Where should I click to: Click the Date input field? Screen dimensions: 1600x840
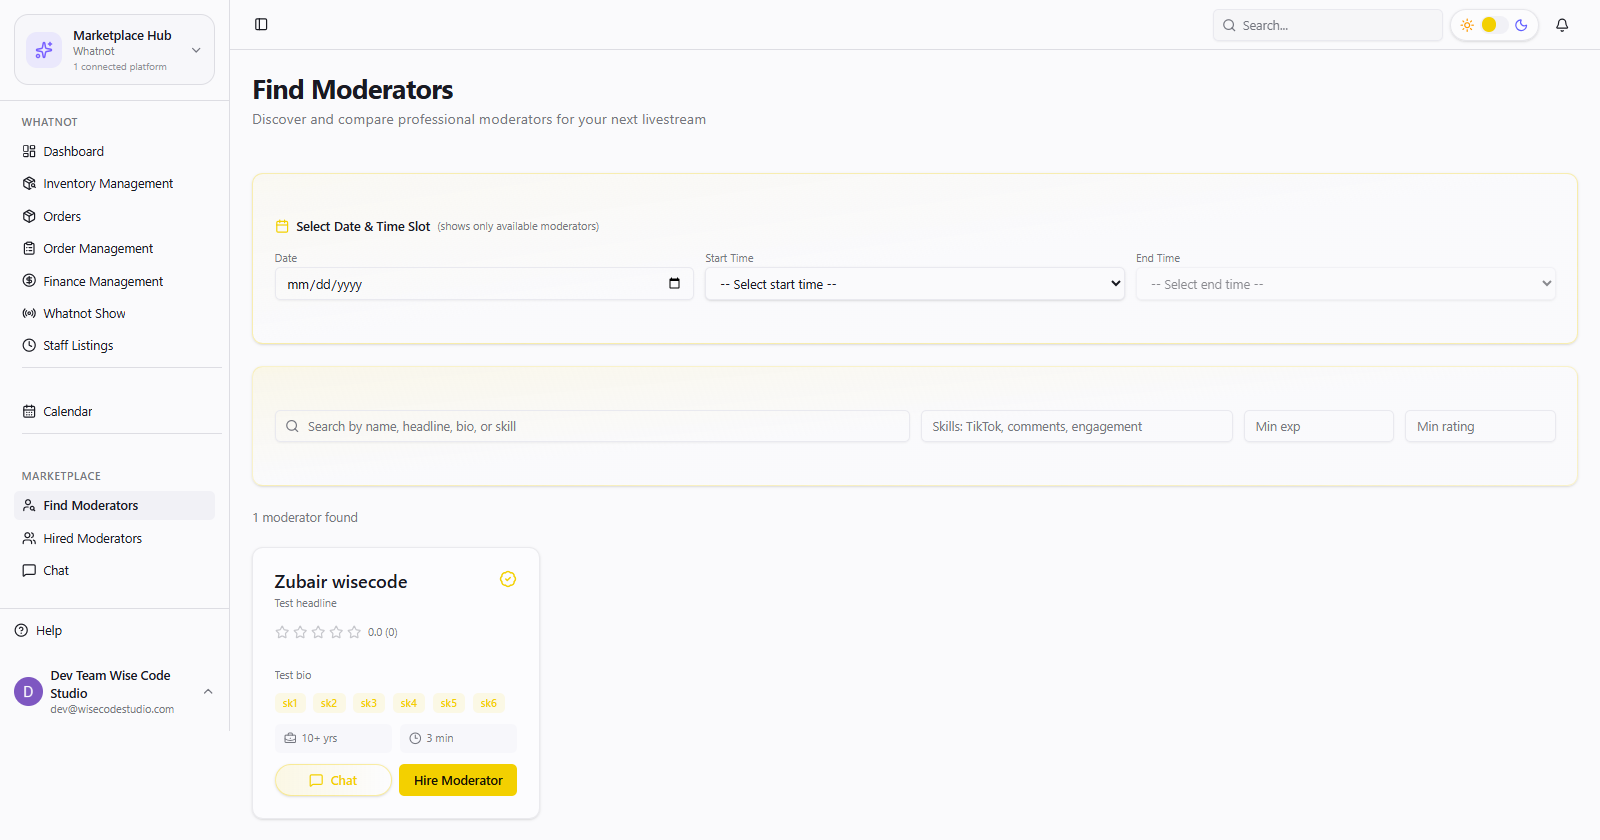(x=484, y=284)
